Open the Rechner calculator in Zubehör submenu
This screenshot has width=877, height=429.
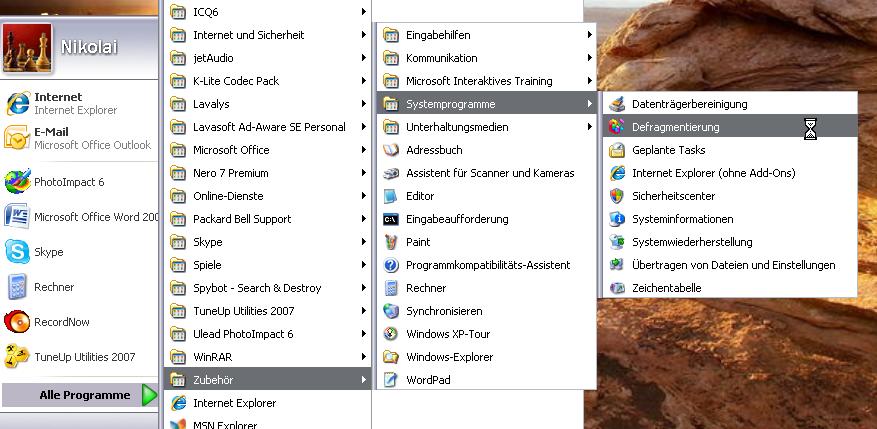(x=425, y=288)
